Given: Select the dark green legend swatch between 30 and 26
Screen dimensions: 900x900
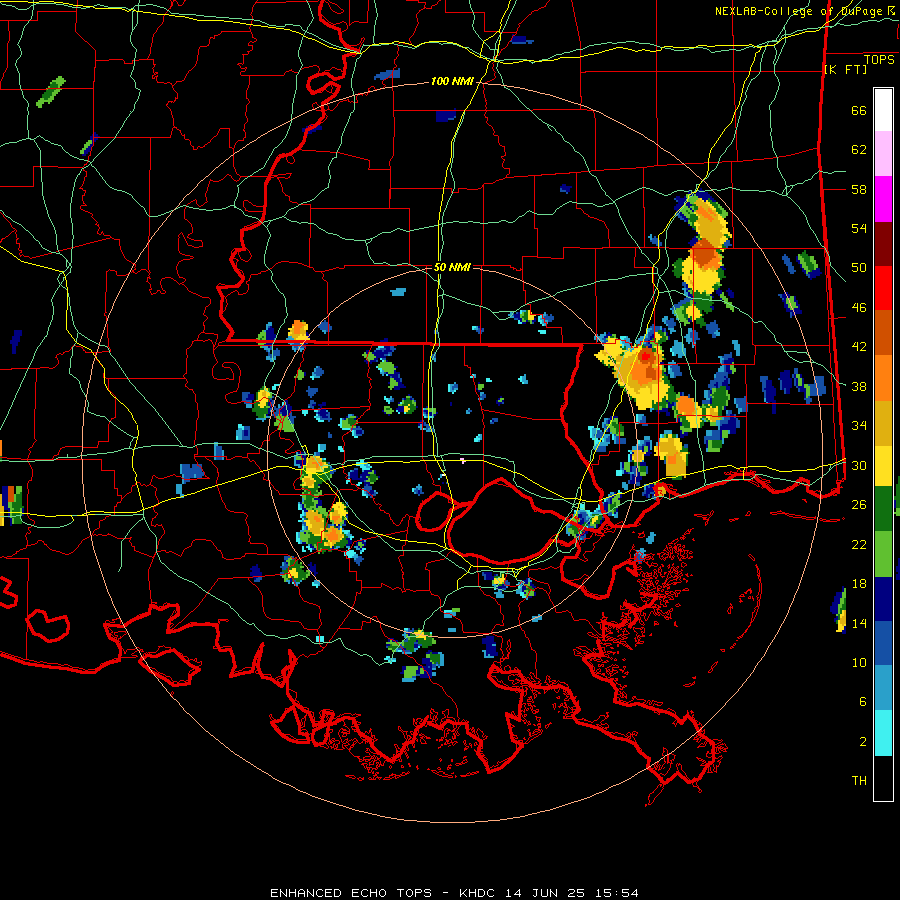Looking at the screenshot, I should [x=883, y=509].
